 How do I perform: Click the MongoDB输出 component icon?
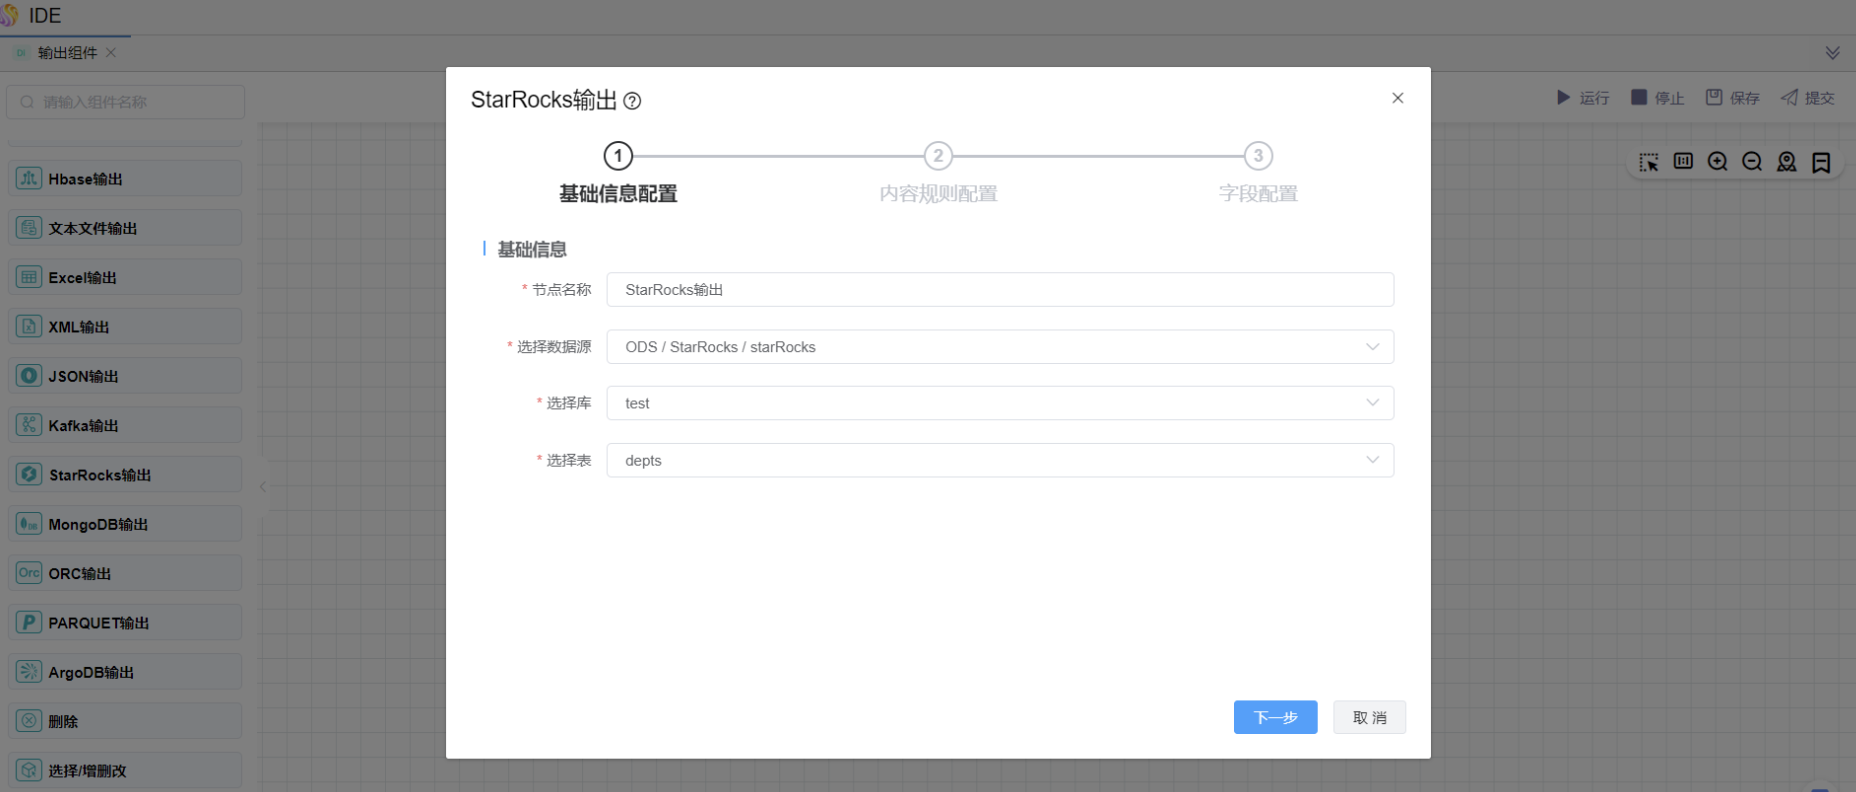click(29, 524)
